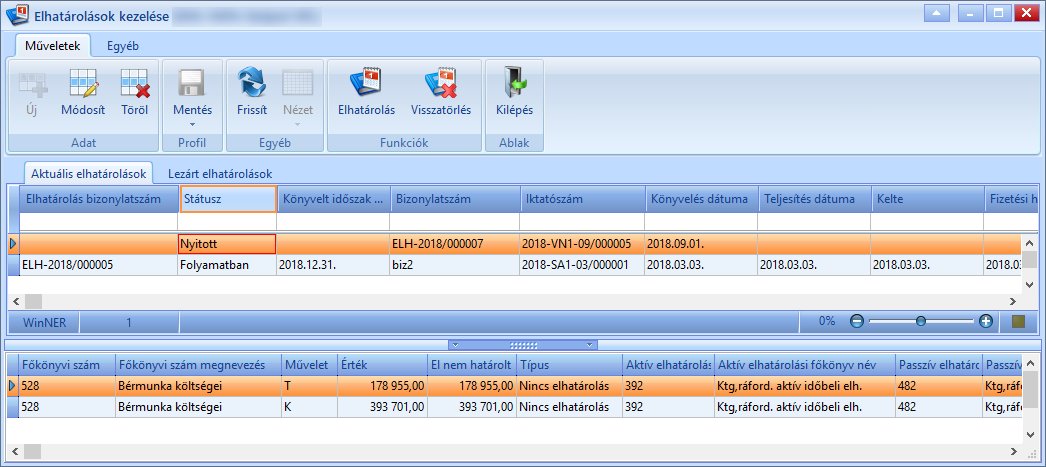Run the Elhatárolás function icon

(366, 83)
